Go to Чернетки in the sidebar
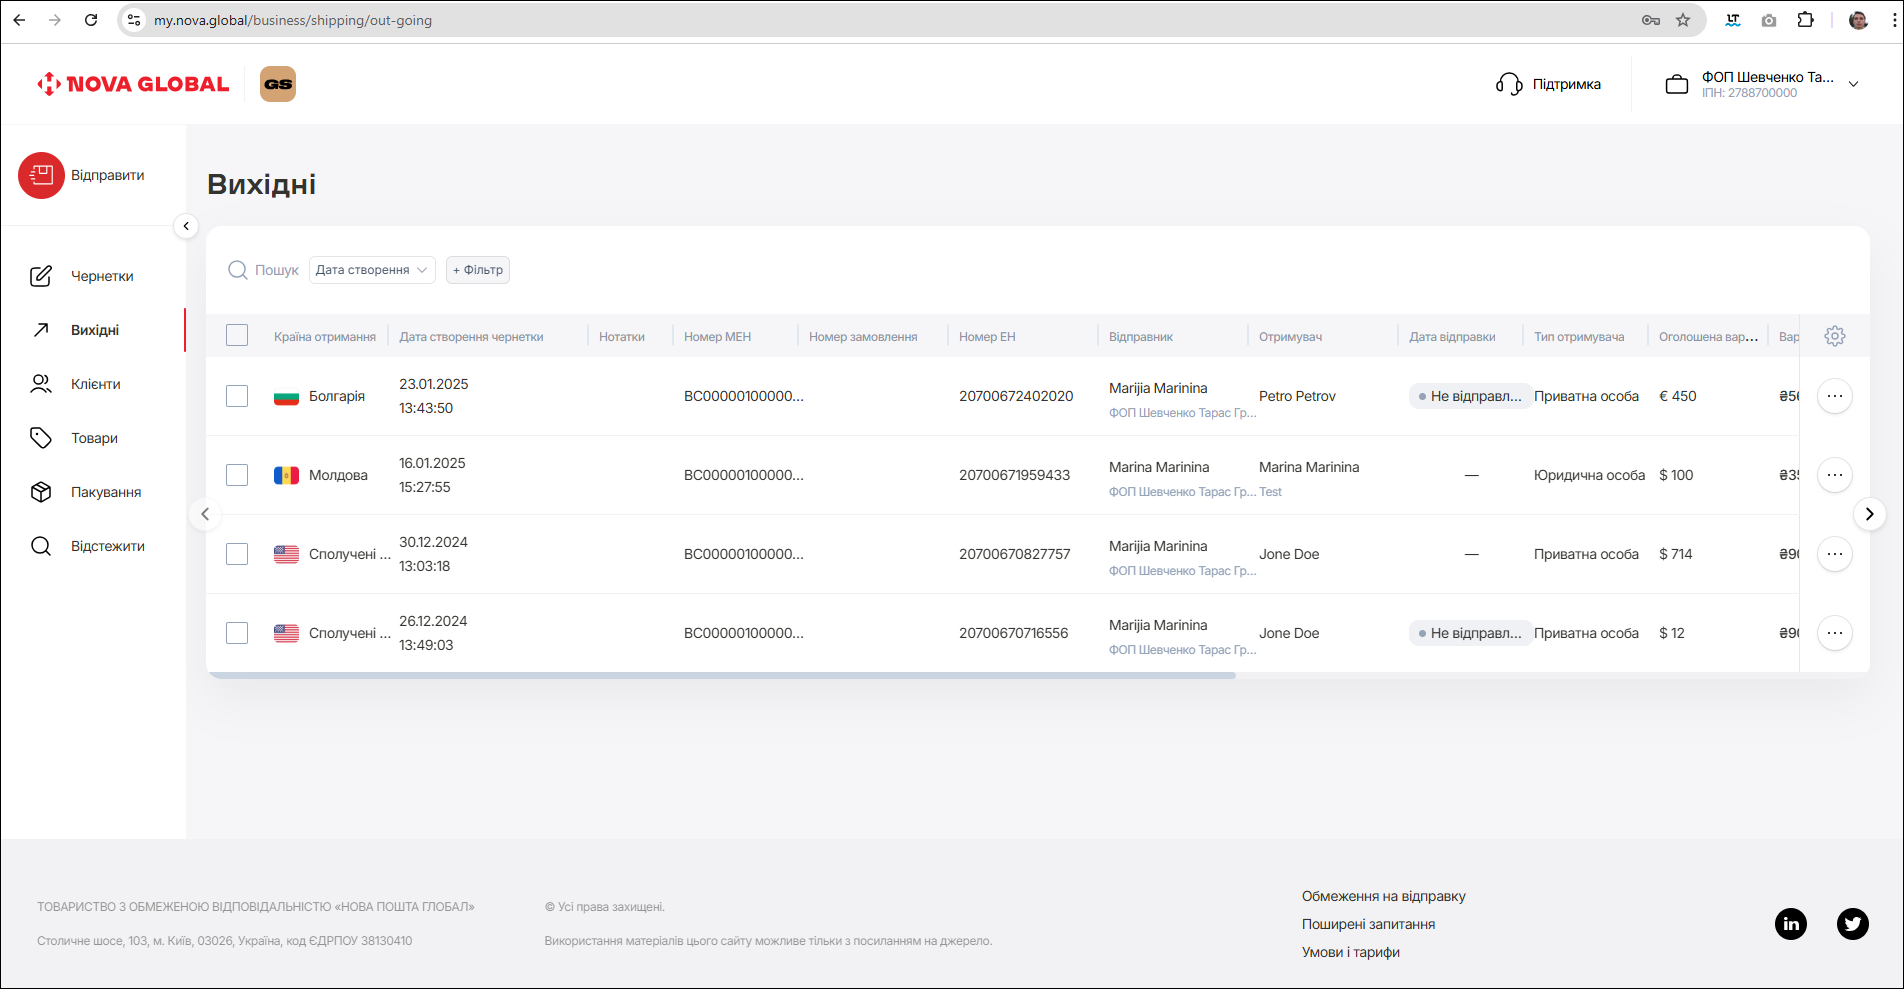The width and height of the screenshot is (1904, 989). (101, 276)
